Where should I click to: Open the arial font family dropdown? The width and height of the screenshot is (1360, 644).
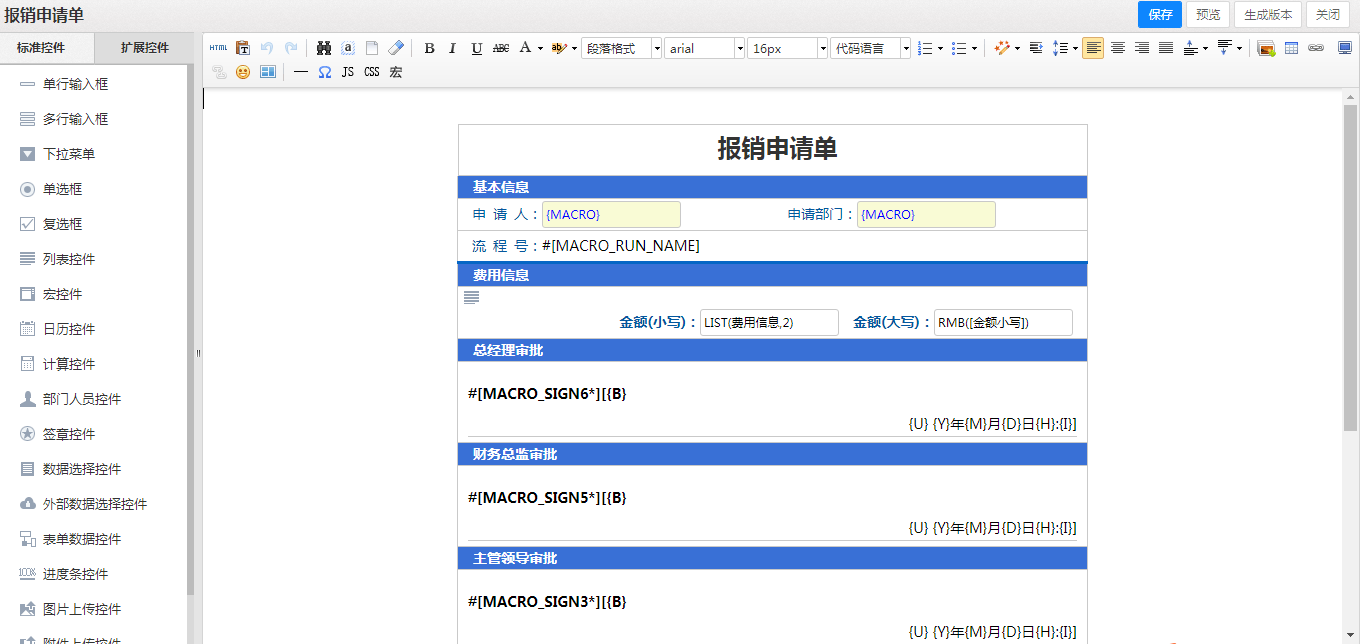[x=704, y=48]
